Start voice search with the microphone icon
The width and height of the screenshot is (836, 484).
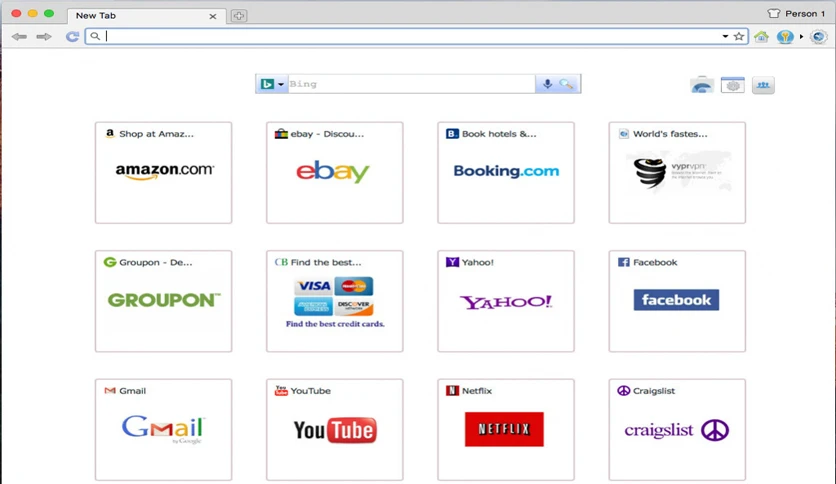(547, 84)
